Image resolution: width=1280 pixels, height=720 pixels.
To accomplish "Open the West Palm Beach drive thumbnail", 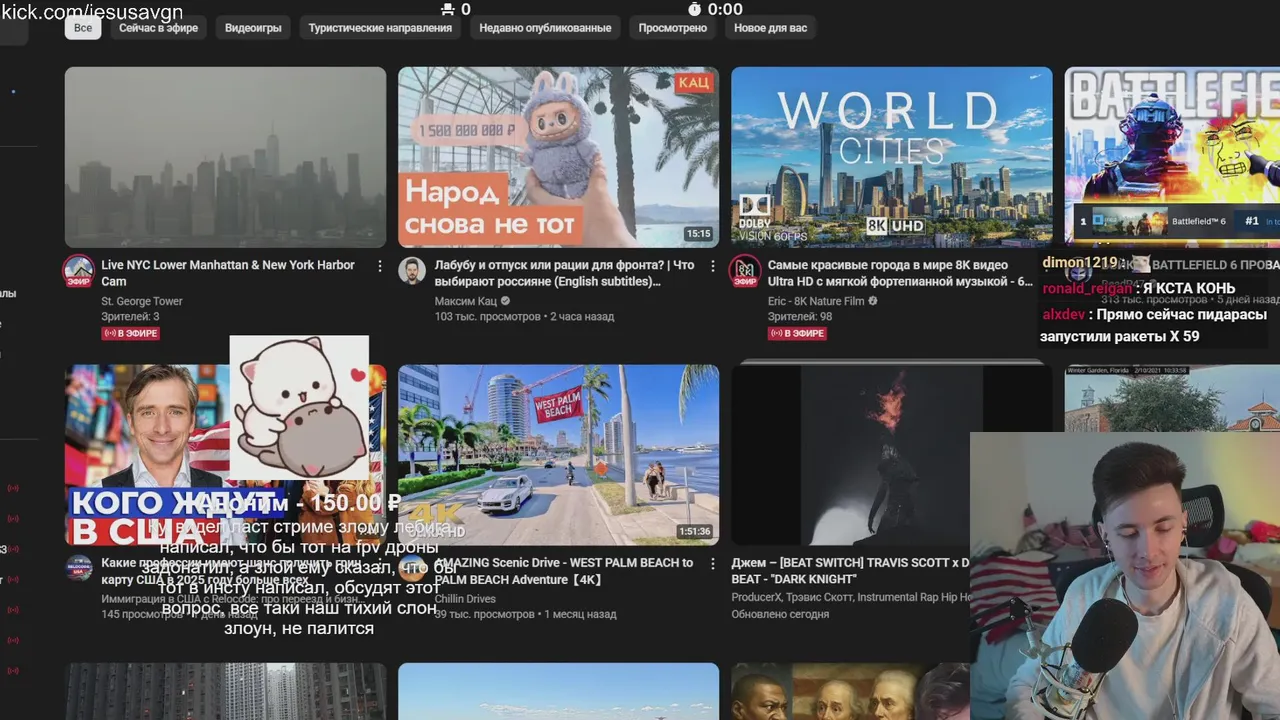I will tap(558, 455).
